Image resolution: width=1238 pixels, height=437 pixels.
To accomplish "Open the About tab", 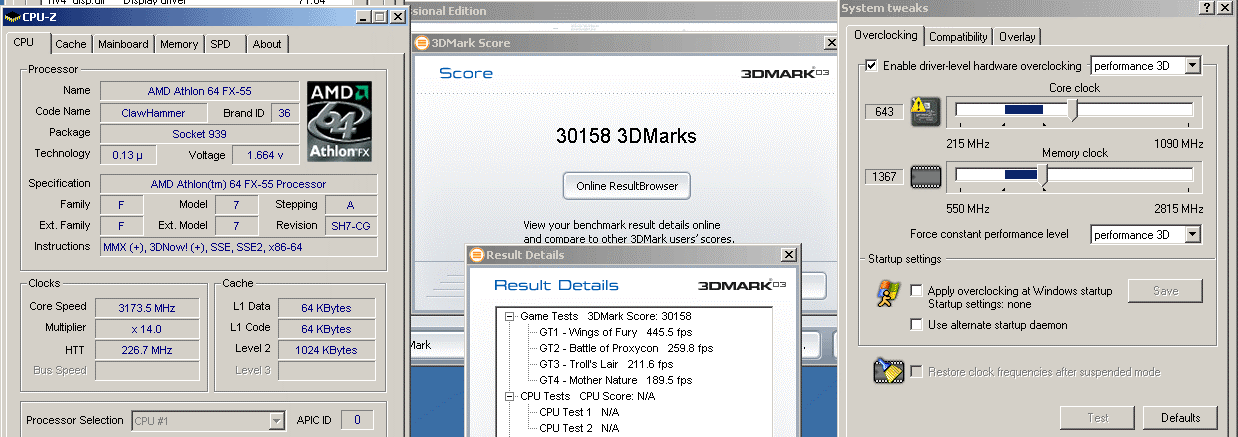I will (x=267, y=44).
